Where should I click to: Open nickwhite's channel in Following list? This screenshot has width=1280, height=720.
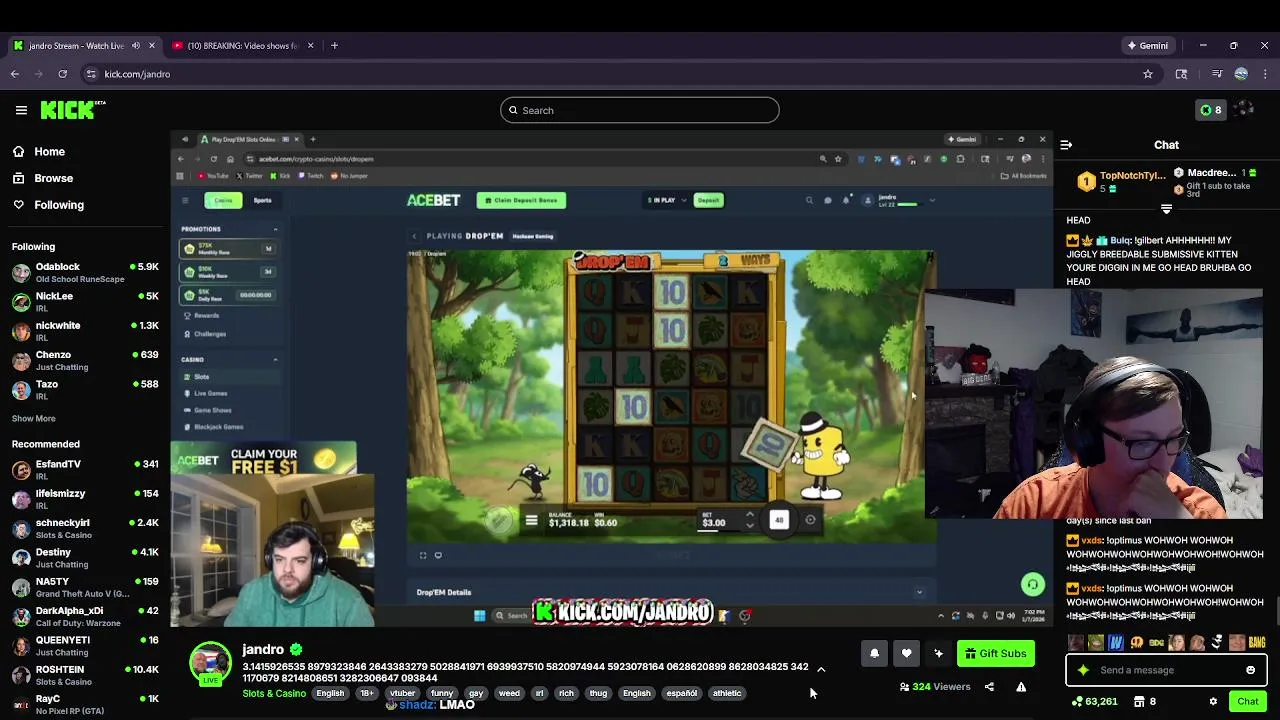[85, 330]
